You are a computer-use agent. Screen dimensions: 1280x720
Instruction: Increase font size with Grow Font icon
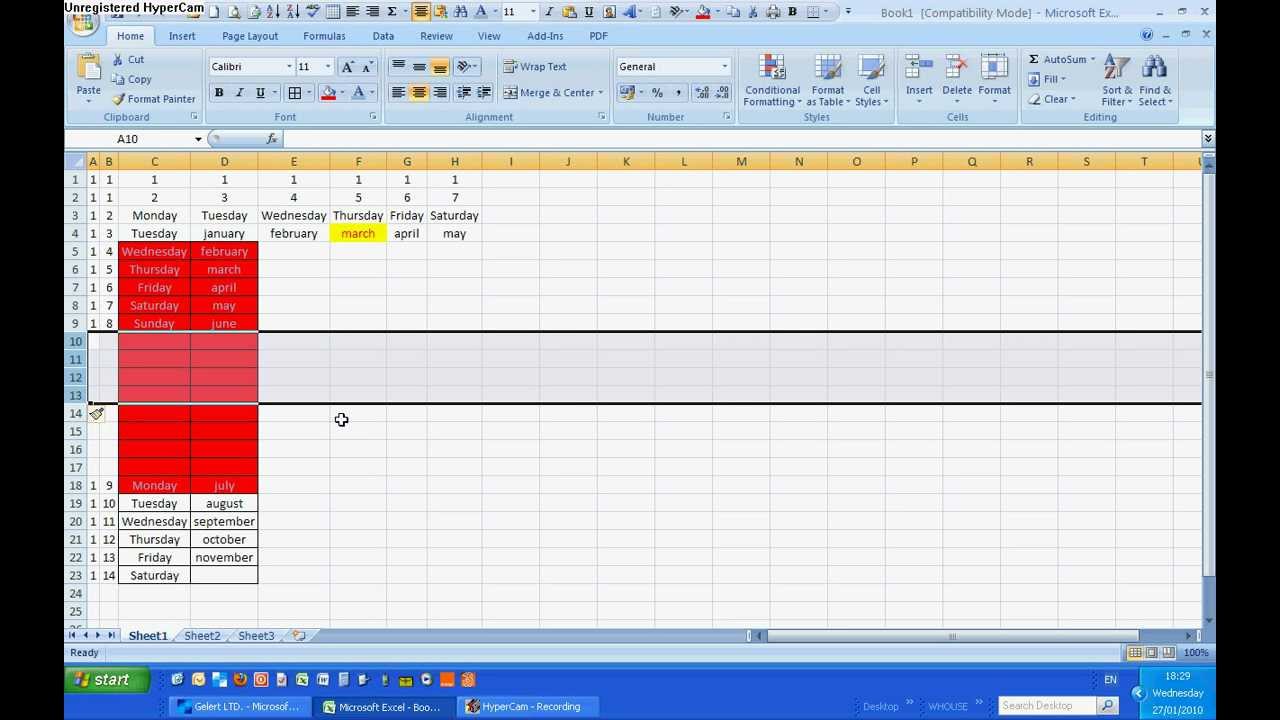[347, 67]
